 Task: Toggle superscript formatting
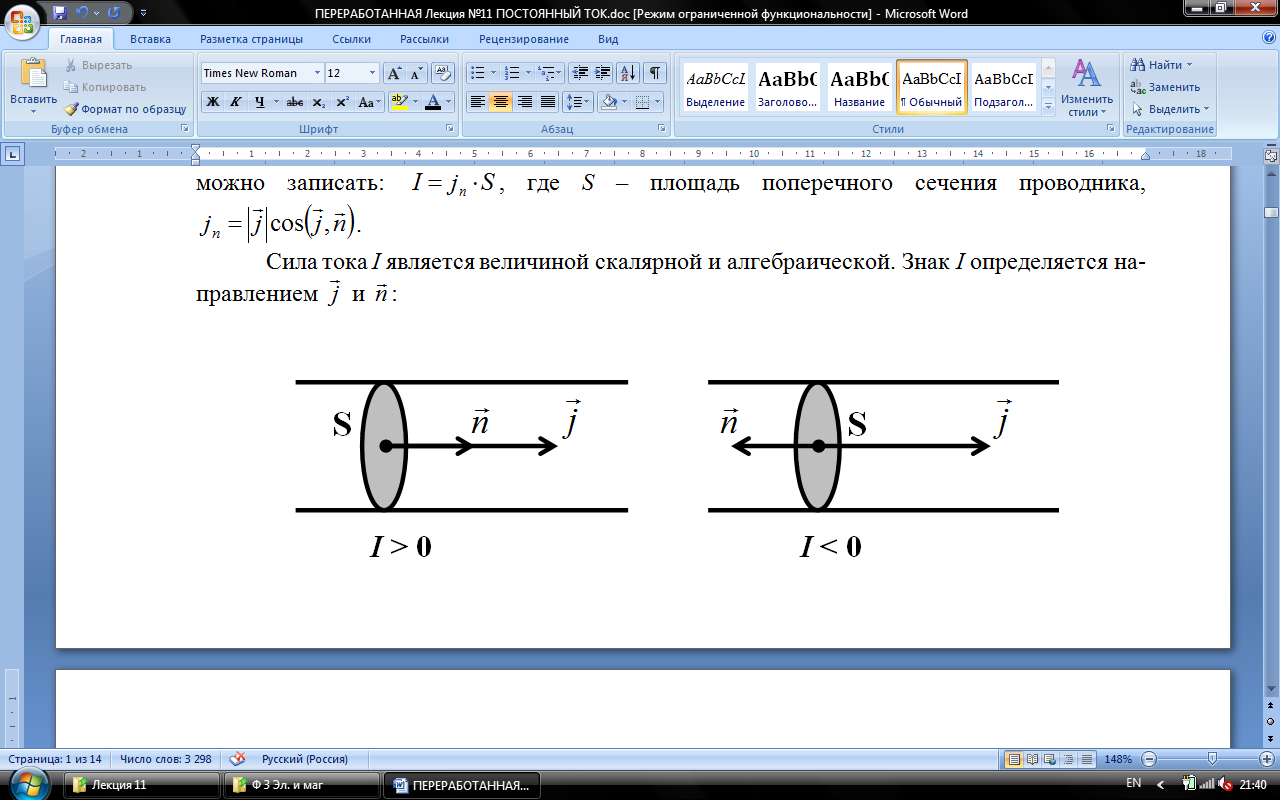click(x=341, y=101)
